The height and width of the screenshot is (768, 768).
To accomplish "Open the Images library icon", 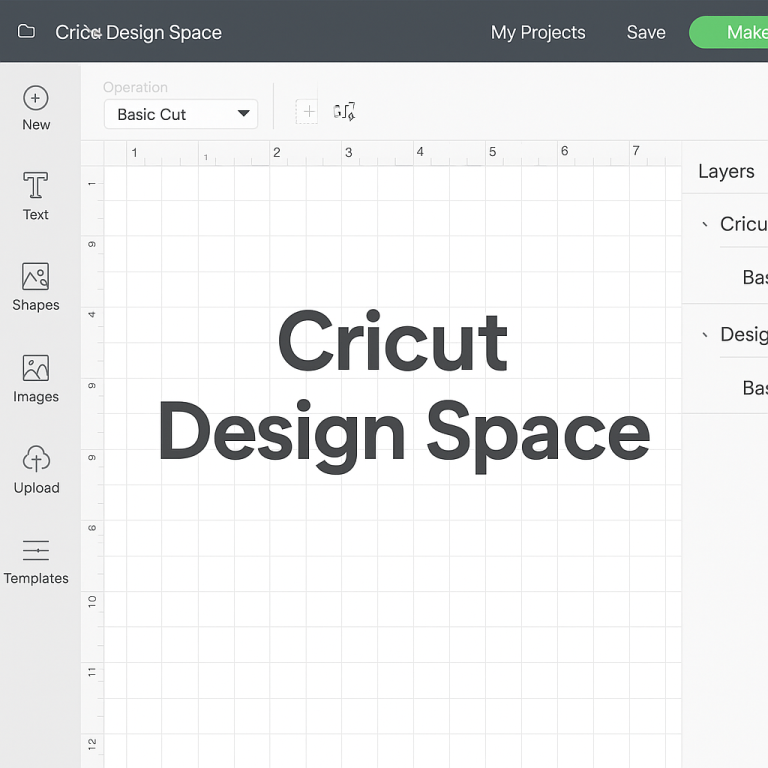I will (x=36, y=368).
